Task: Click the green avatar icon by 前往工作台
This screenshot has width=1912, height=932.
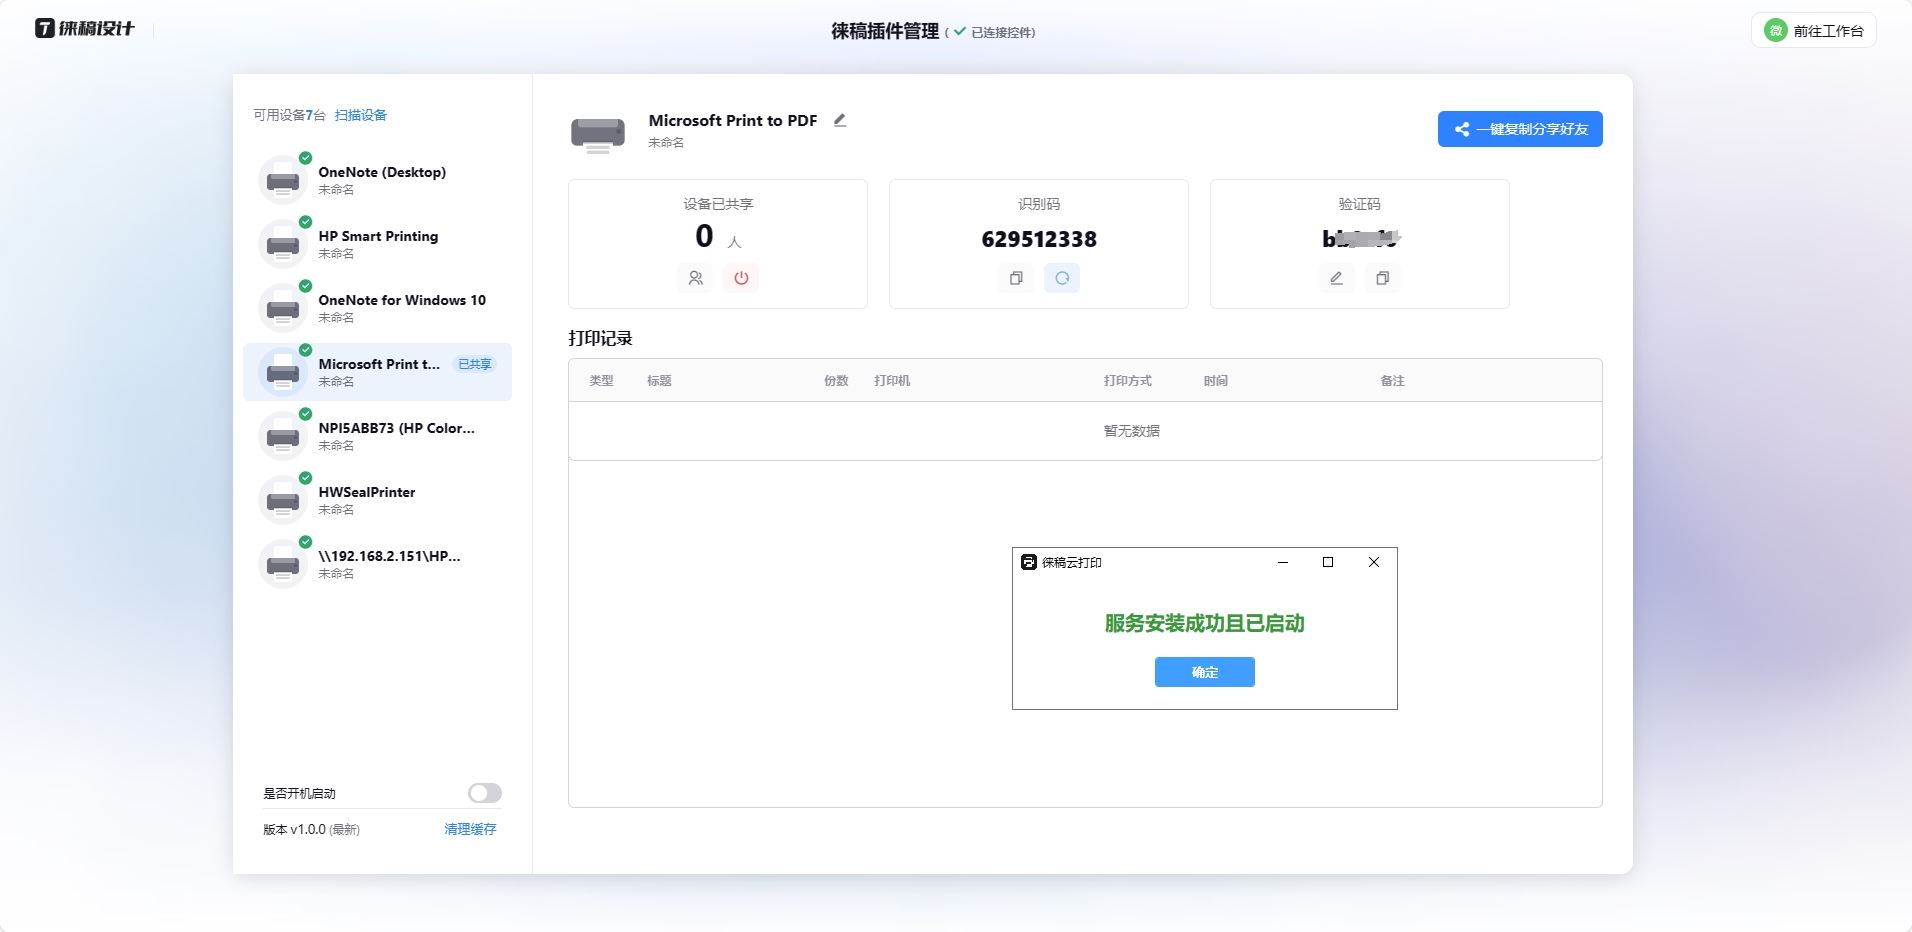Action: click(x=1776, y=30)
